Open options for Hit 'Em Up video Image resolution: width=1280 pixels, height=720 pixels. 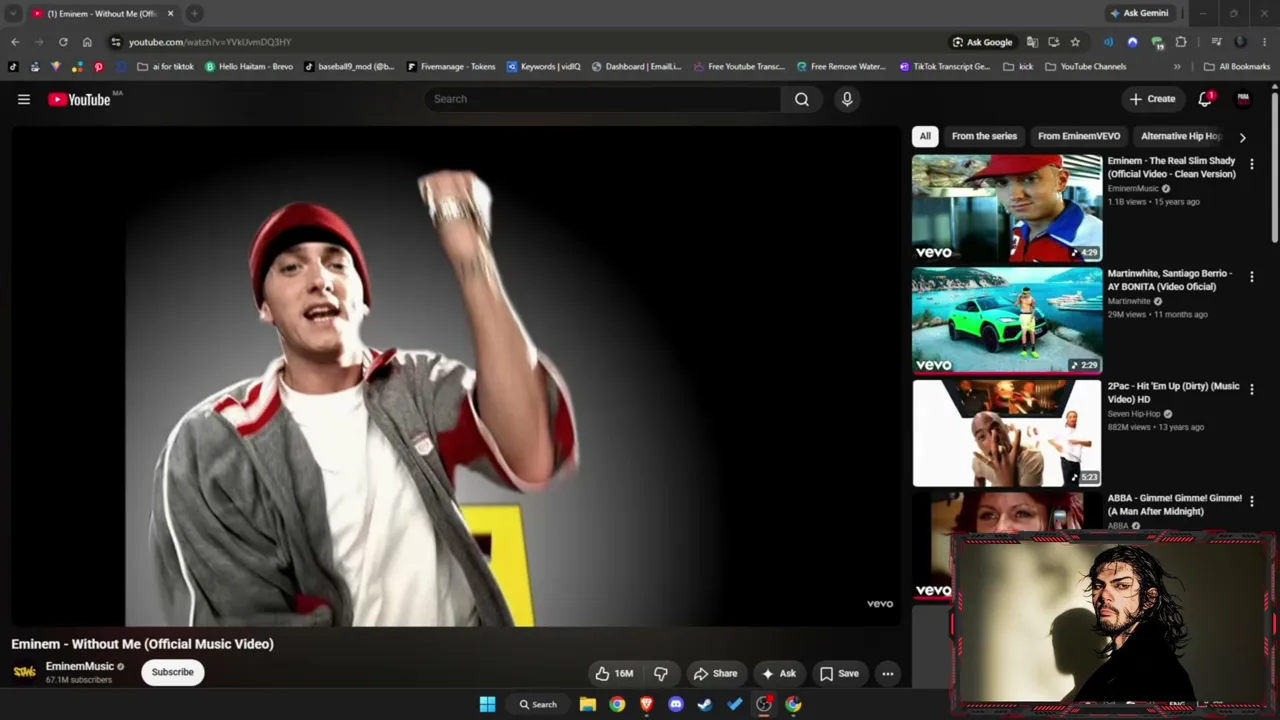click(1251, 389)
